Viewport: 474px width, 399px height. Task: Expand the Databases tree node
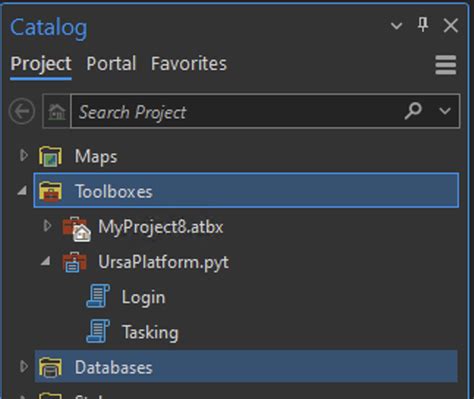(23, 366)
